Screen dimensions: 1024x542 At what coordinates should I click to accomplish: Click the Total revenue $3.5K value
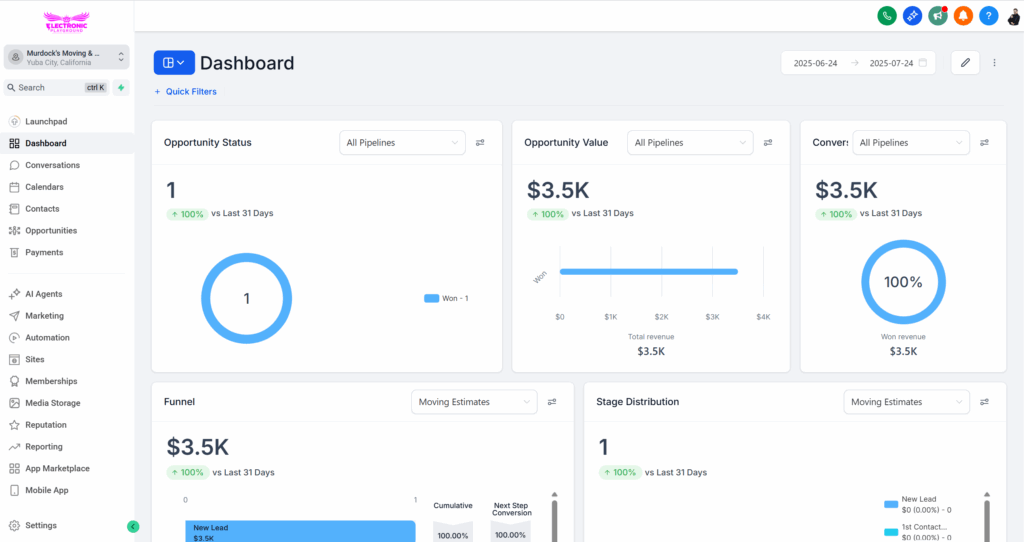coord(651,351)
